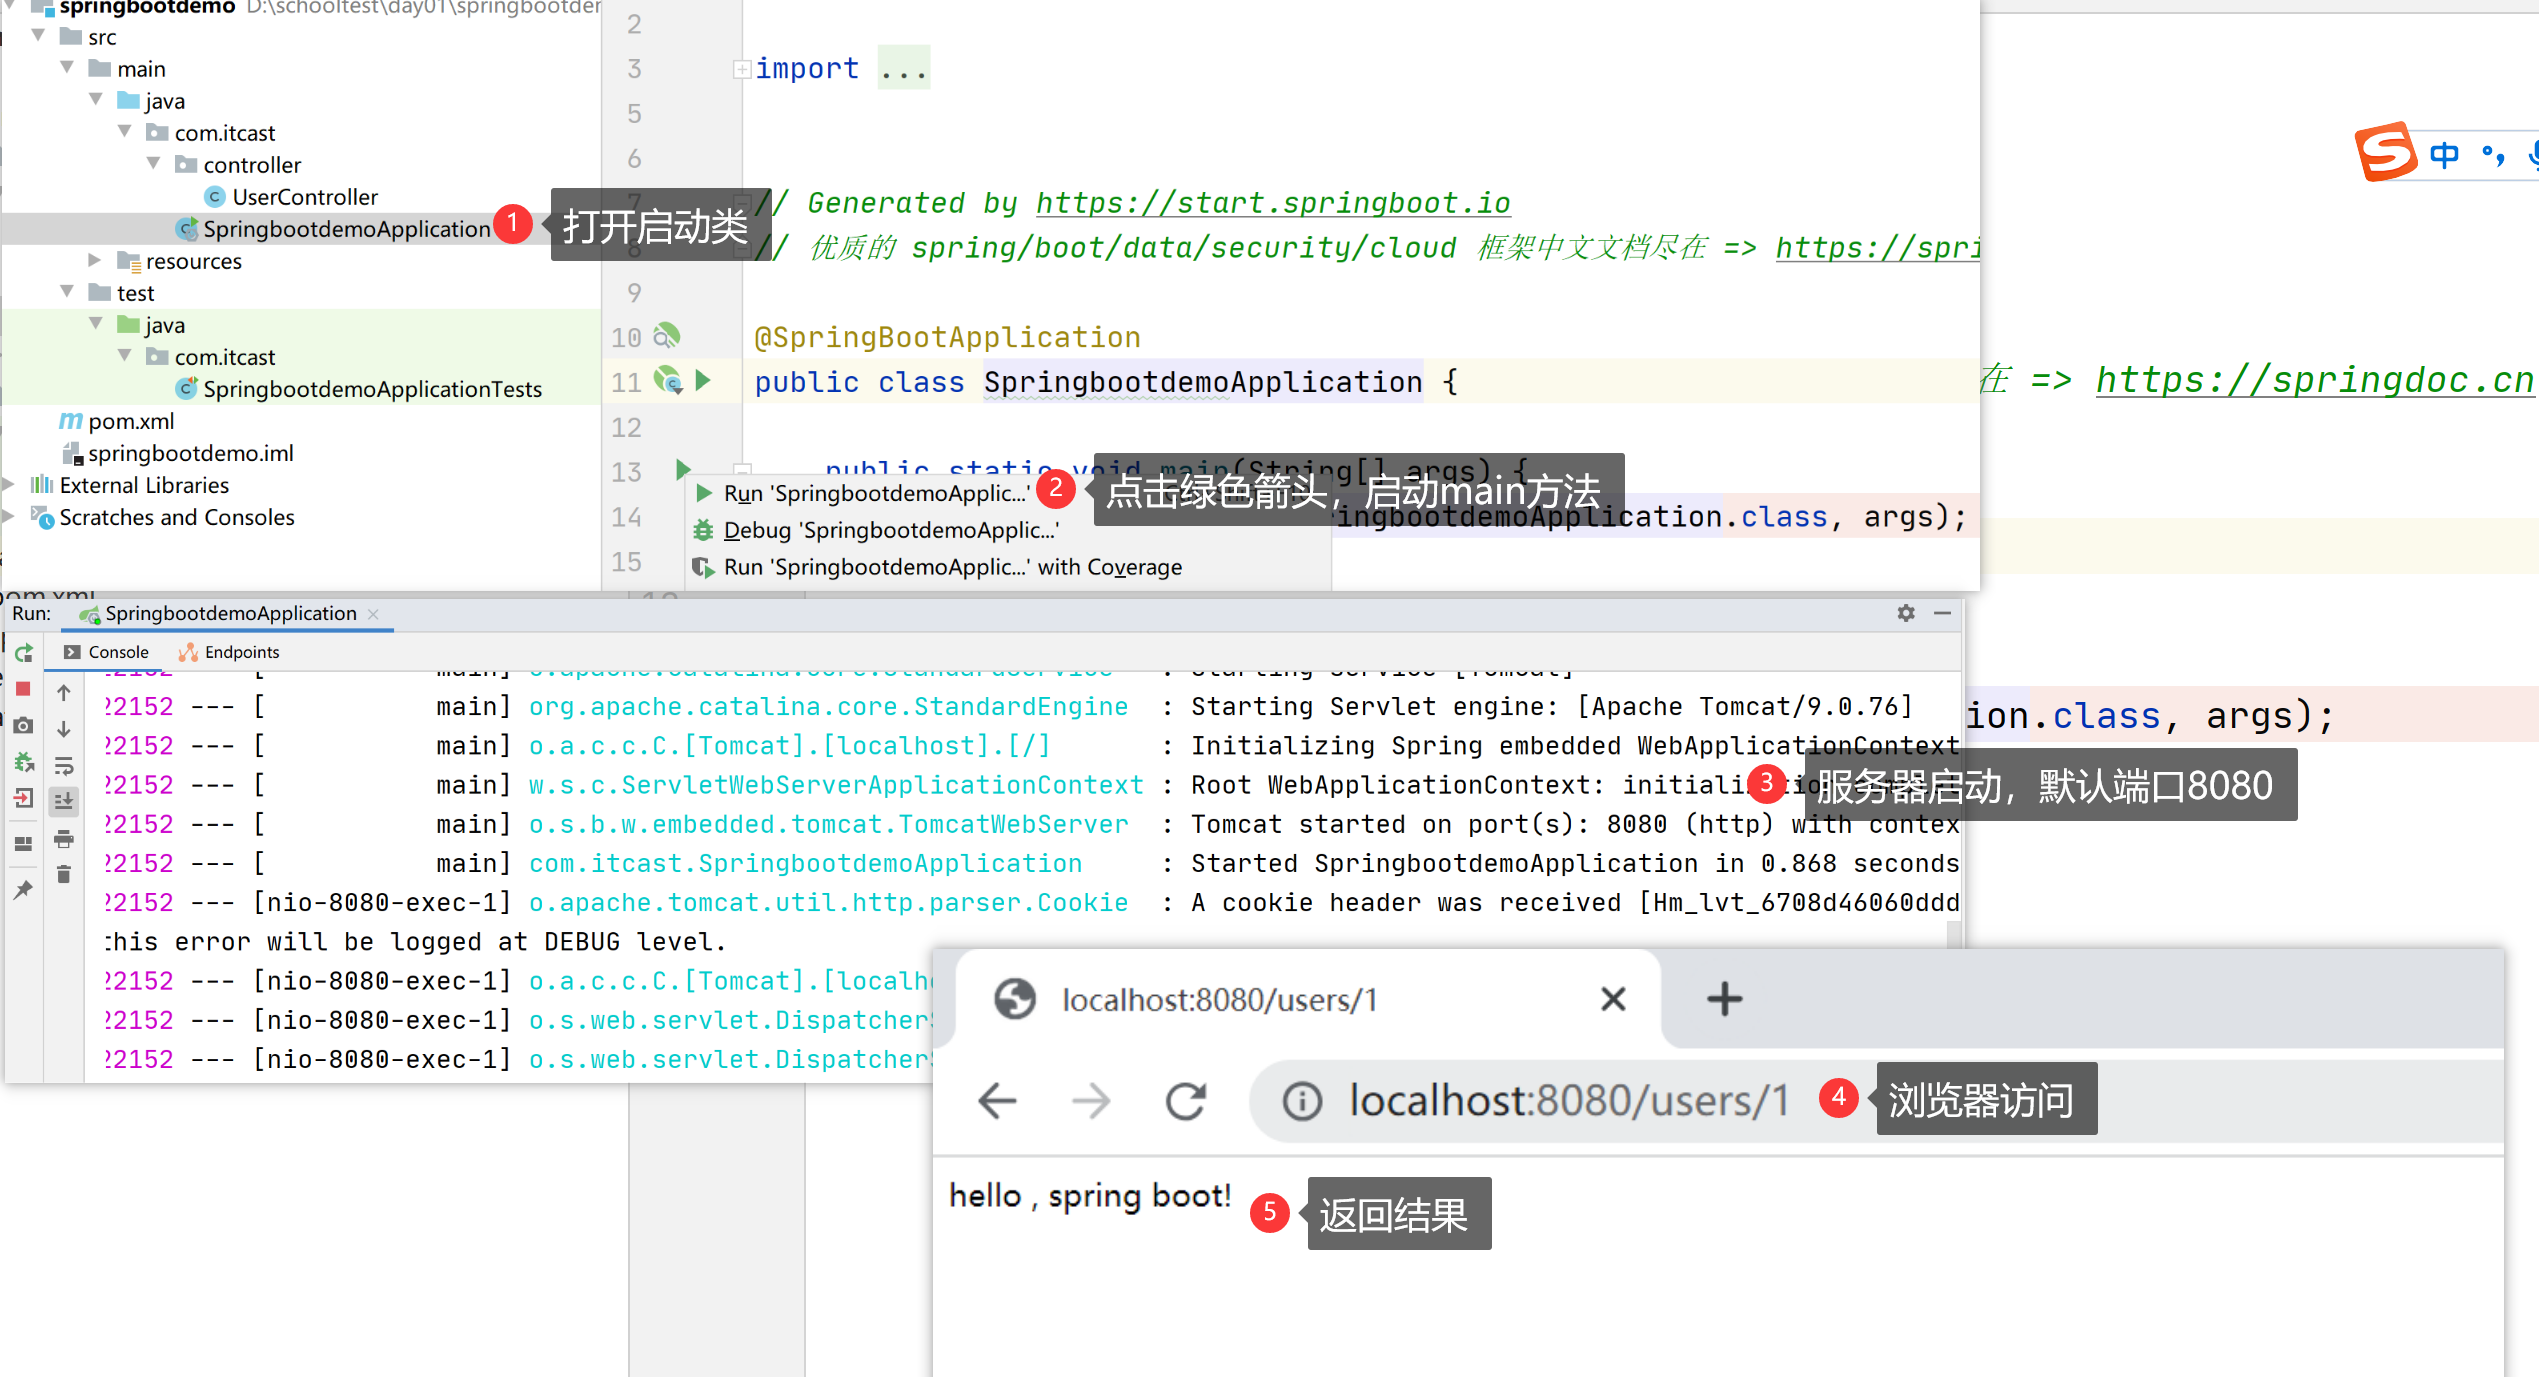Screen dimensions: 2539x1377
Task: Go back in the browser
Action: [x=996, y=1101]
